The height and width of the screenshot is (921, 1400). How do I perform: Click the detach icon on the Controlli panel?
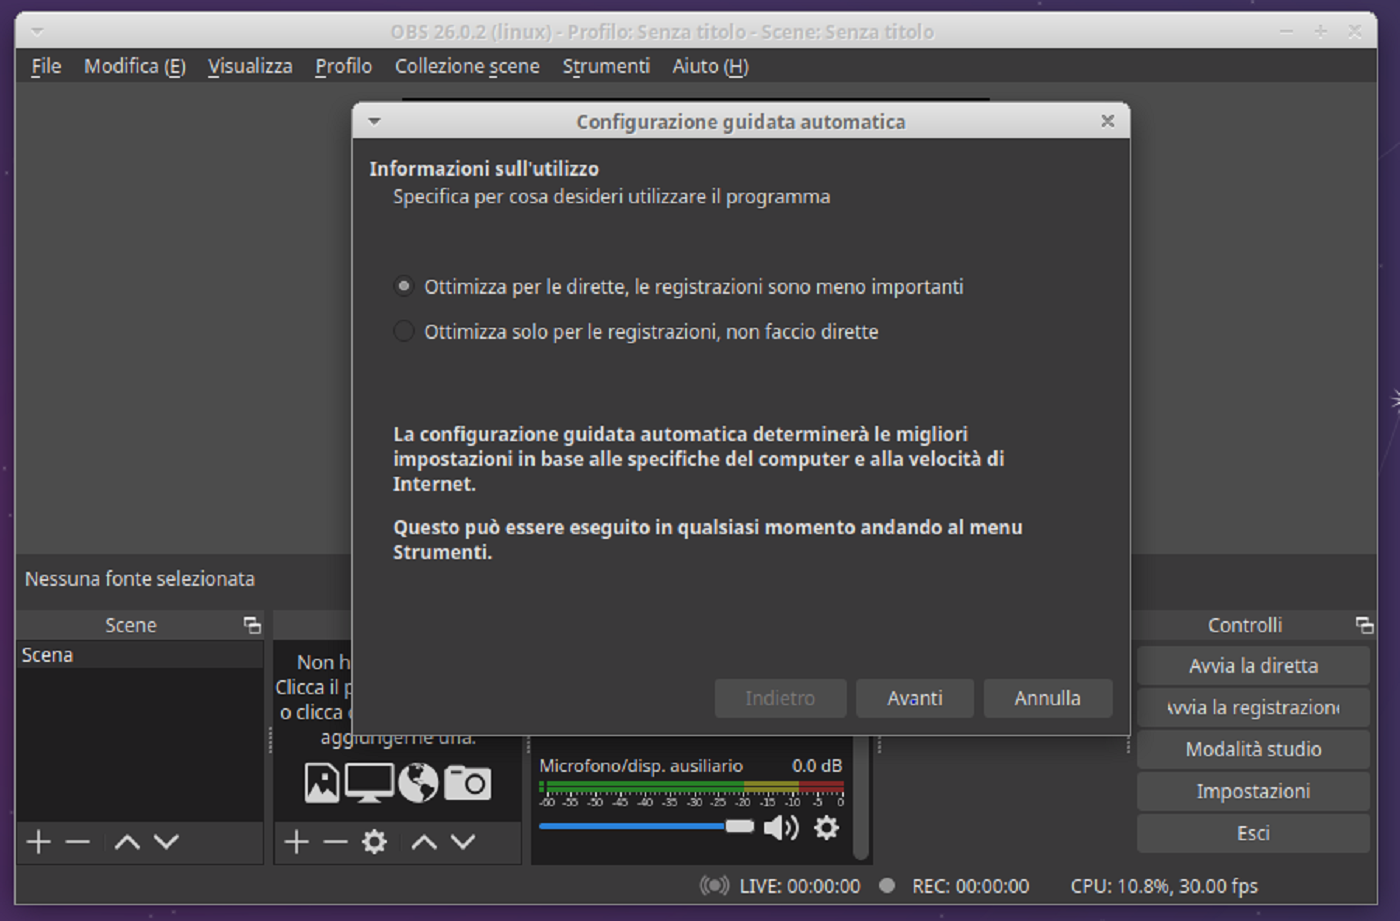point(1364,625)
